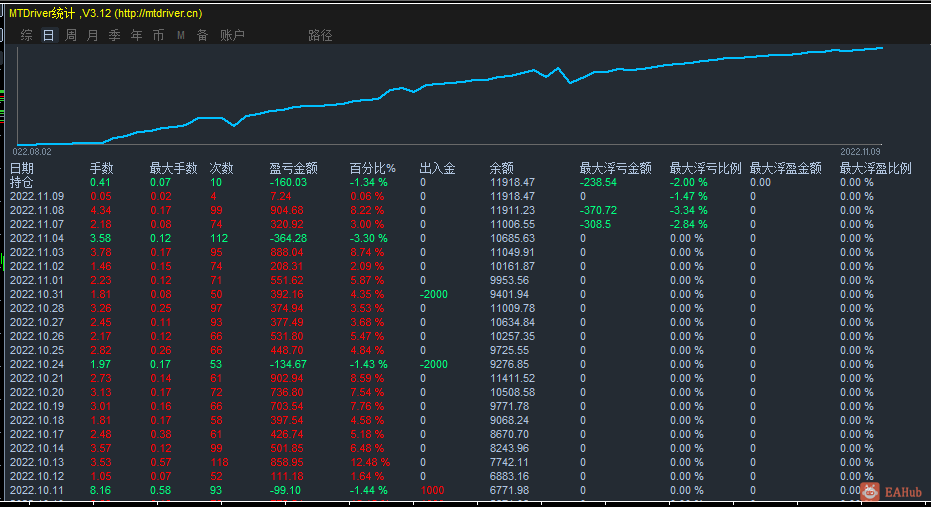The image size is (931, 507).
Task: Switch to the 账户 account tab
Action: (x=232, y=35)
